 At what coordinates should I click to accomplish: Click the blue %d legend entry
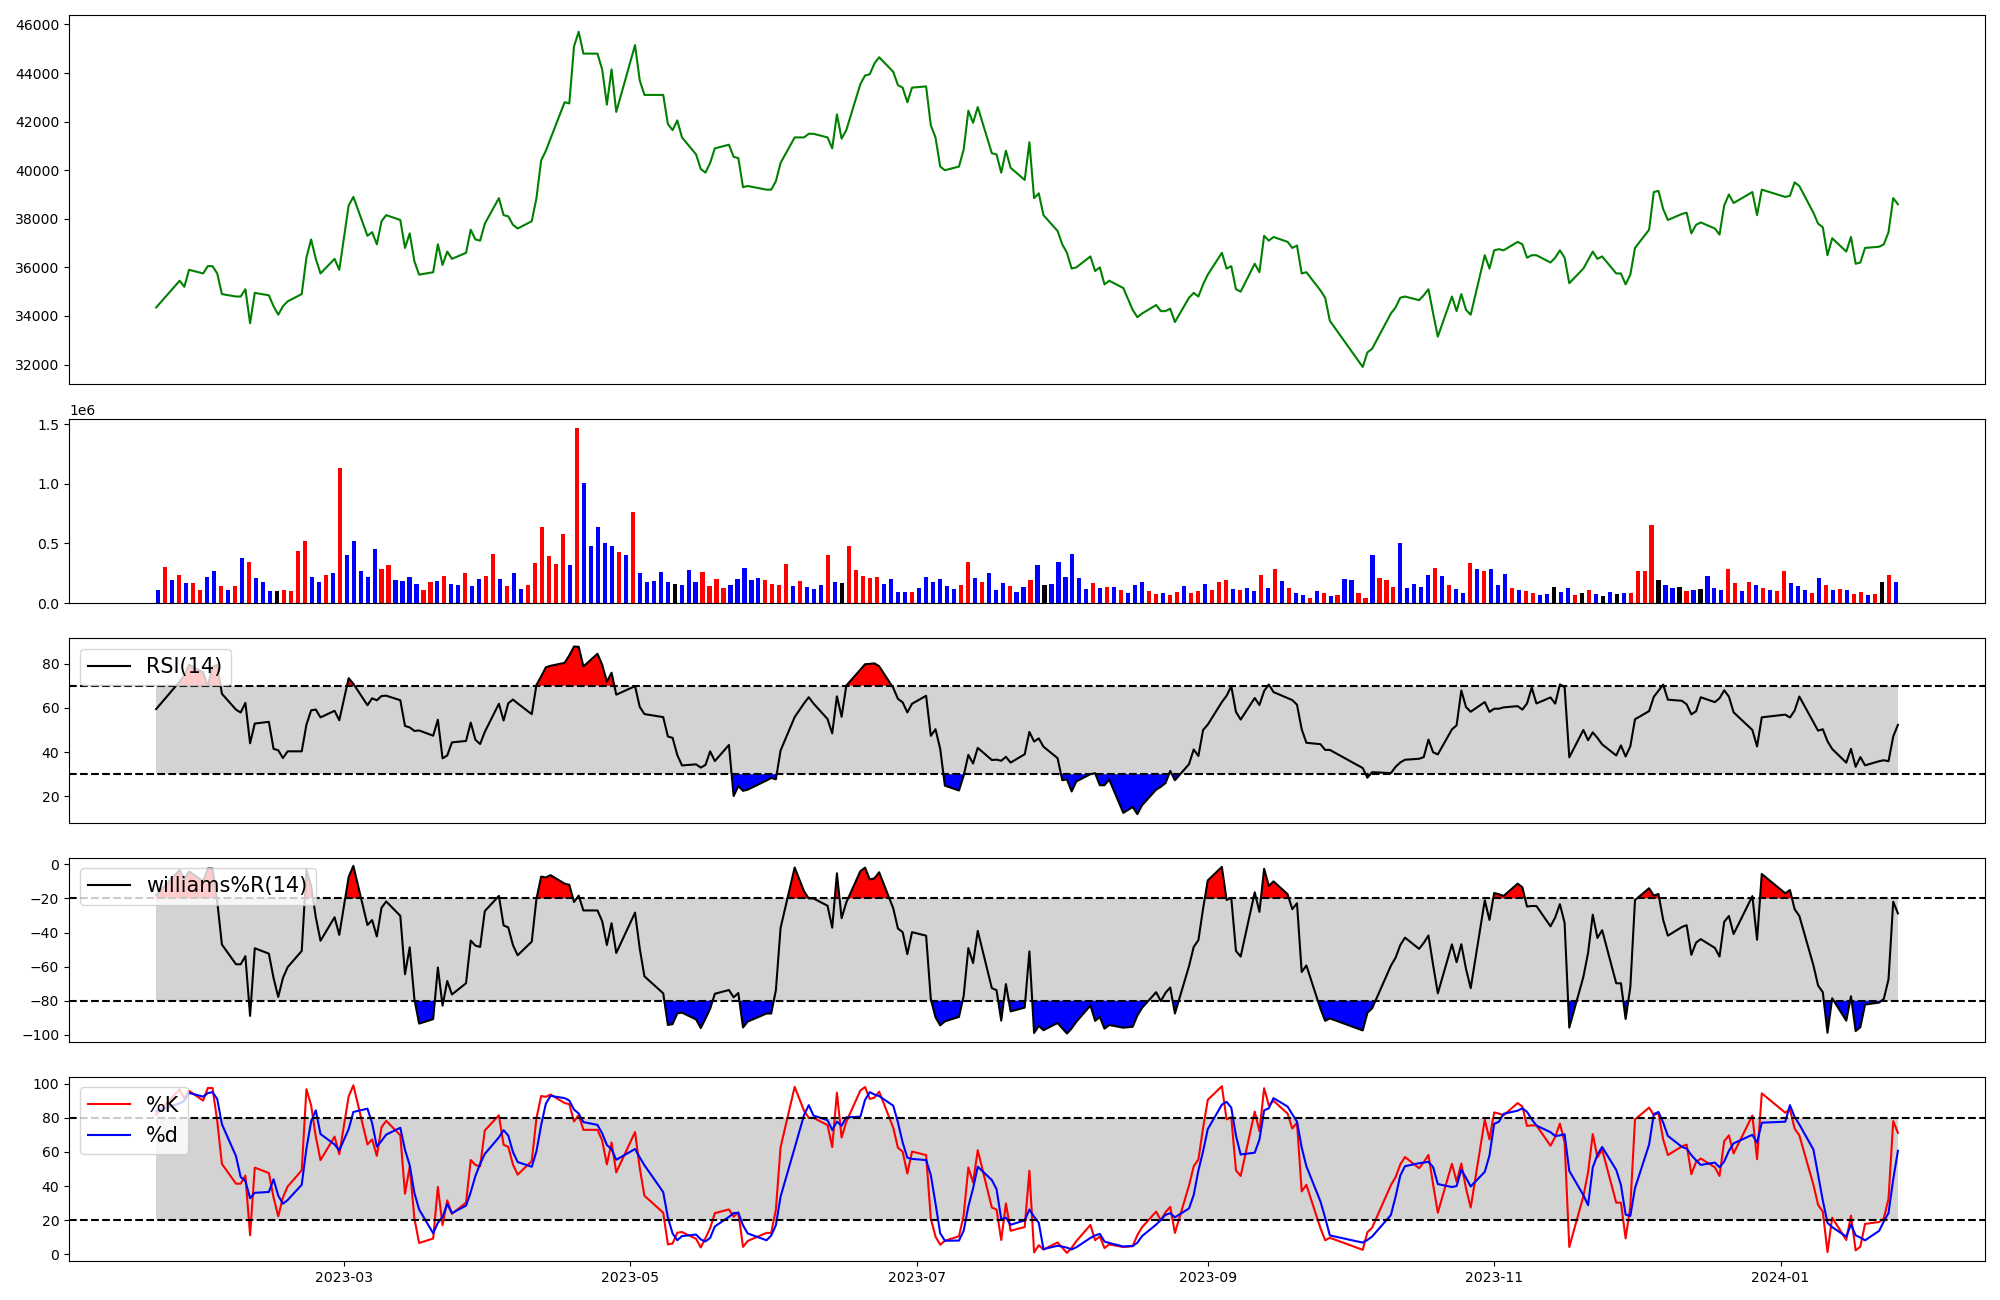162,1135
